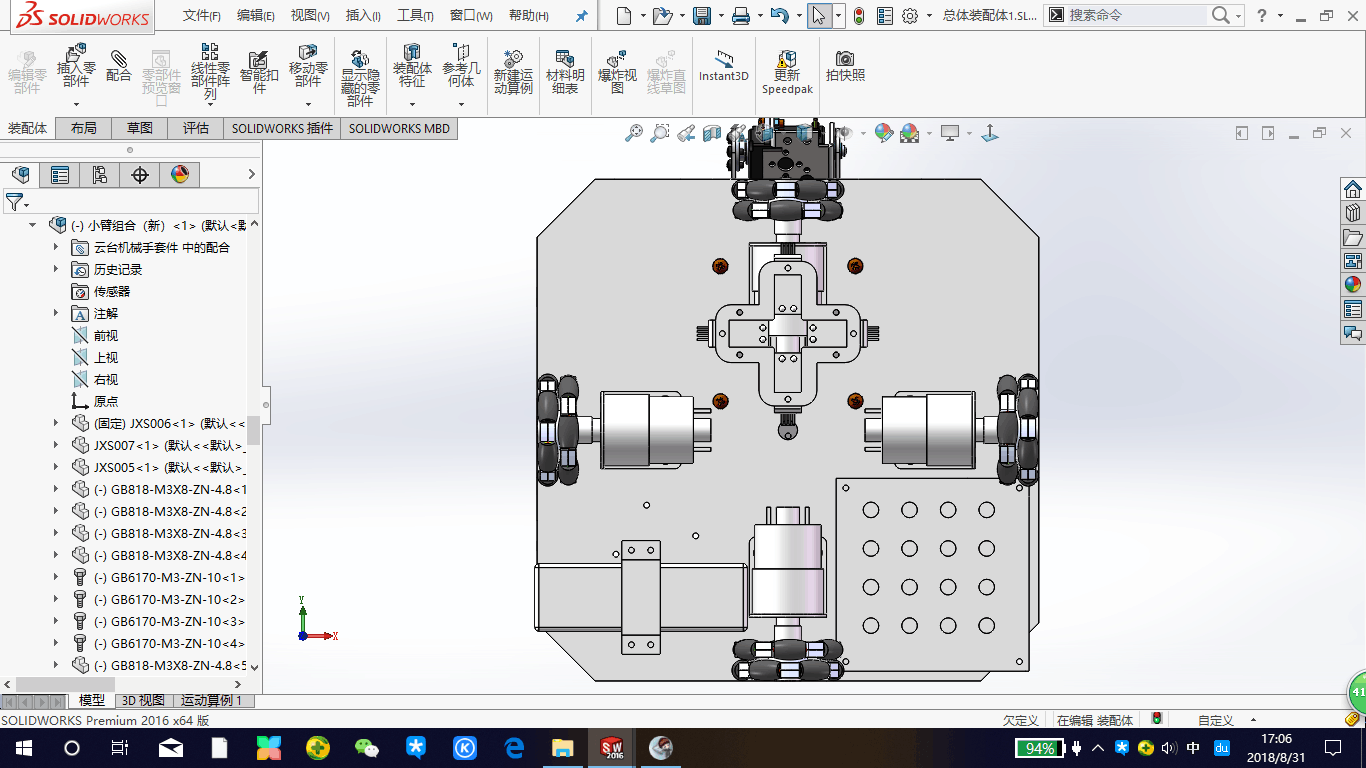
Task: Open the DisplayManager color ball tab
Action: 180,175
